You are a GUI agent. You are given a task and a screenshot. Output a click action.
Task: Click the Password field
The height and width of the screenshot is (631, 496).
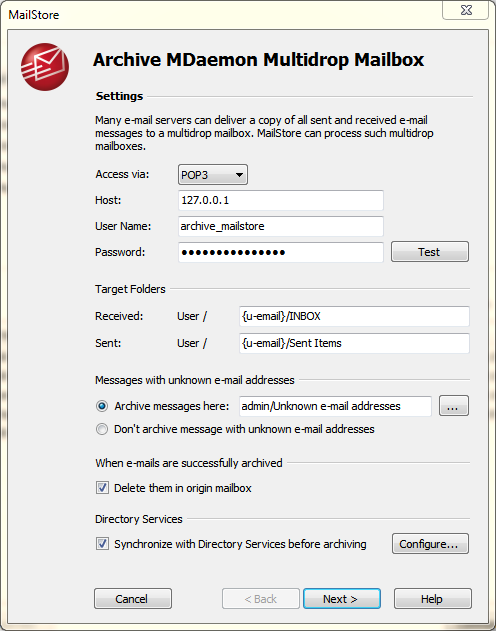click(281, 252)
